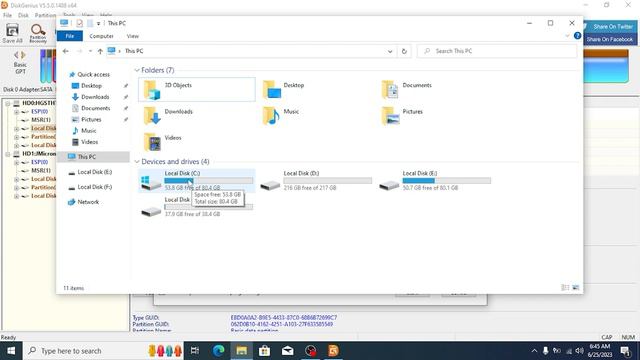Open DiskGenius Disk menu

(x=23, y=15)
